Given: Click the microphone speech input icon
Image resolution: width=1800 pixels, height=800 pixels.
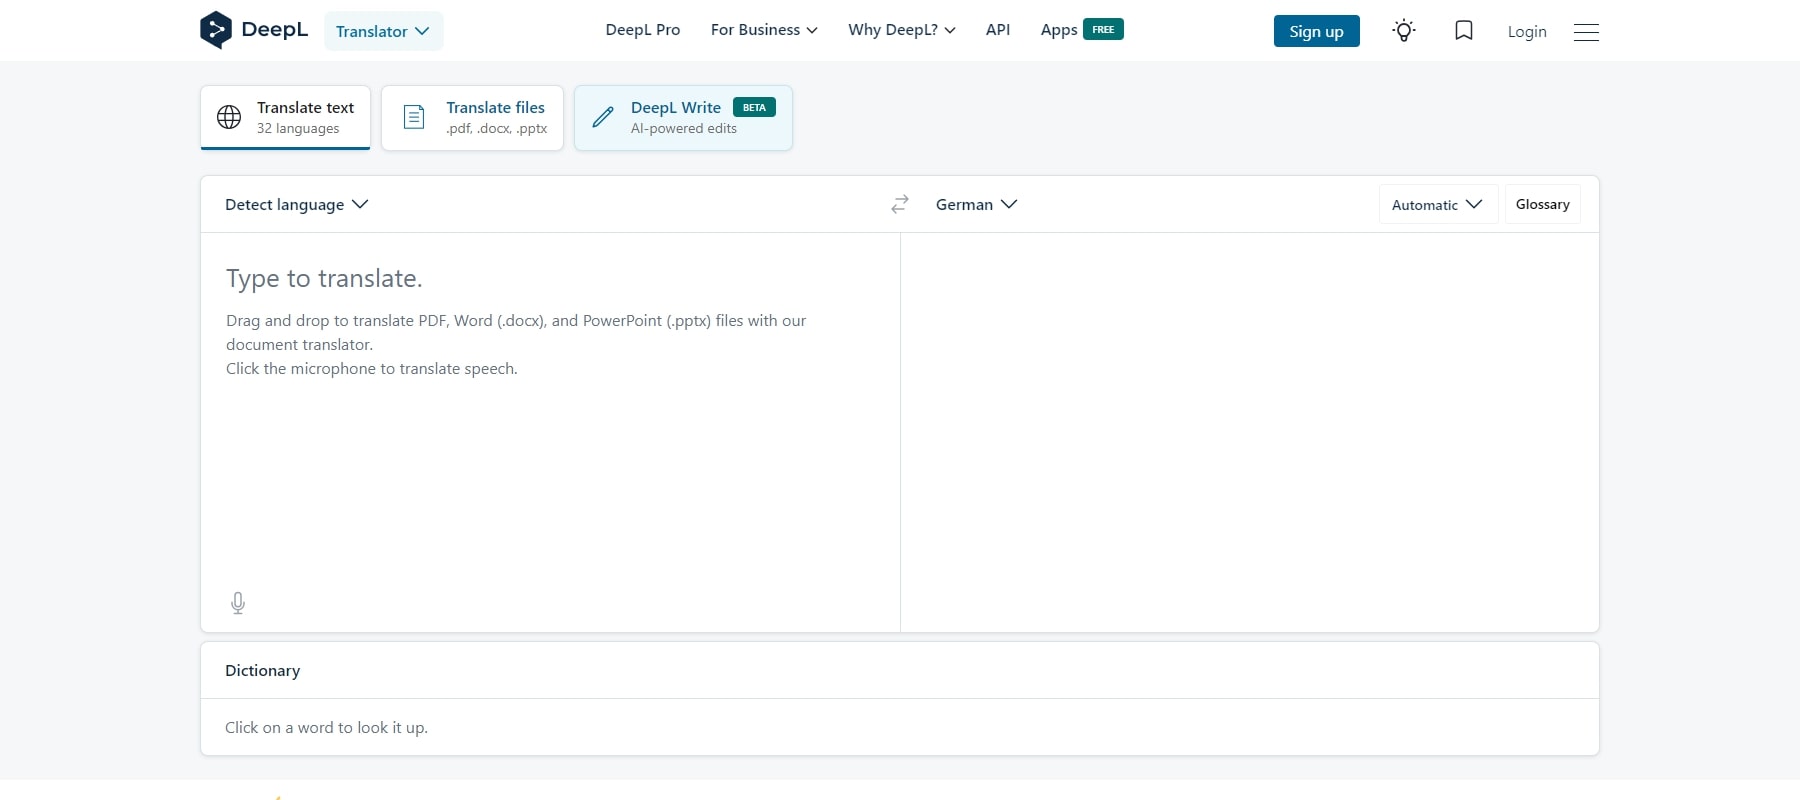Looking at the screenshot, I should (238, 603).
